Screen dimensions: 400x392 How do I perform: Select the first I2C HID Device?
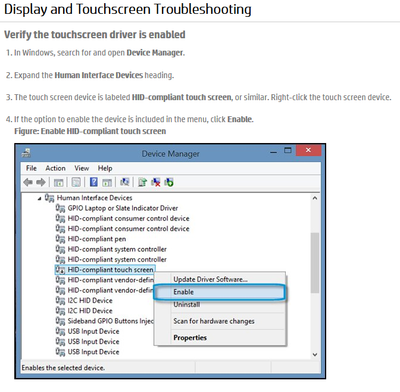coord(90,301)
